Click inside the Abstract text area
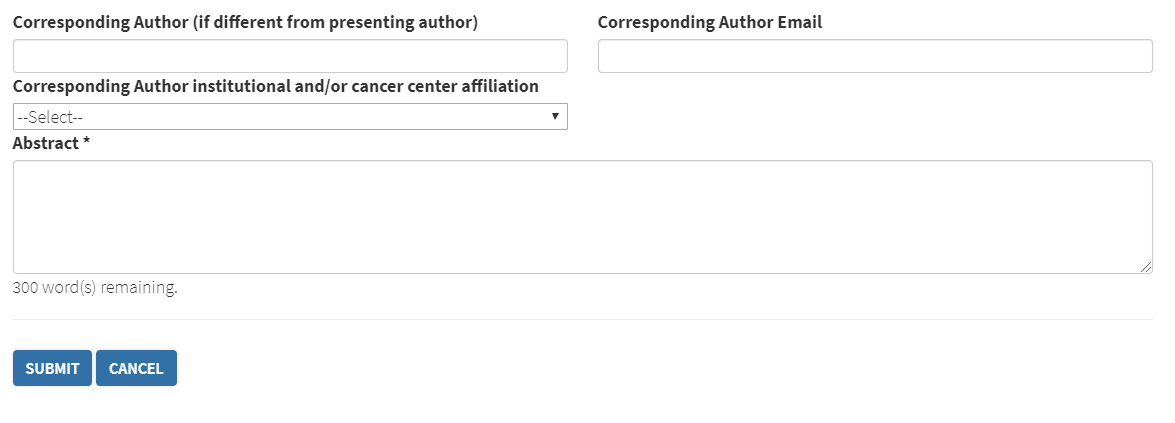1175x423 pixels. pyautogui.click(x=582, y=217)
